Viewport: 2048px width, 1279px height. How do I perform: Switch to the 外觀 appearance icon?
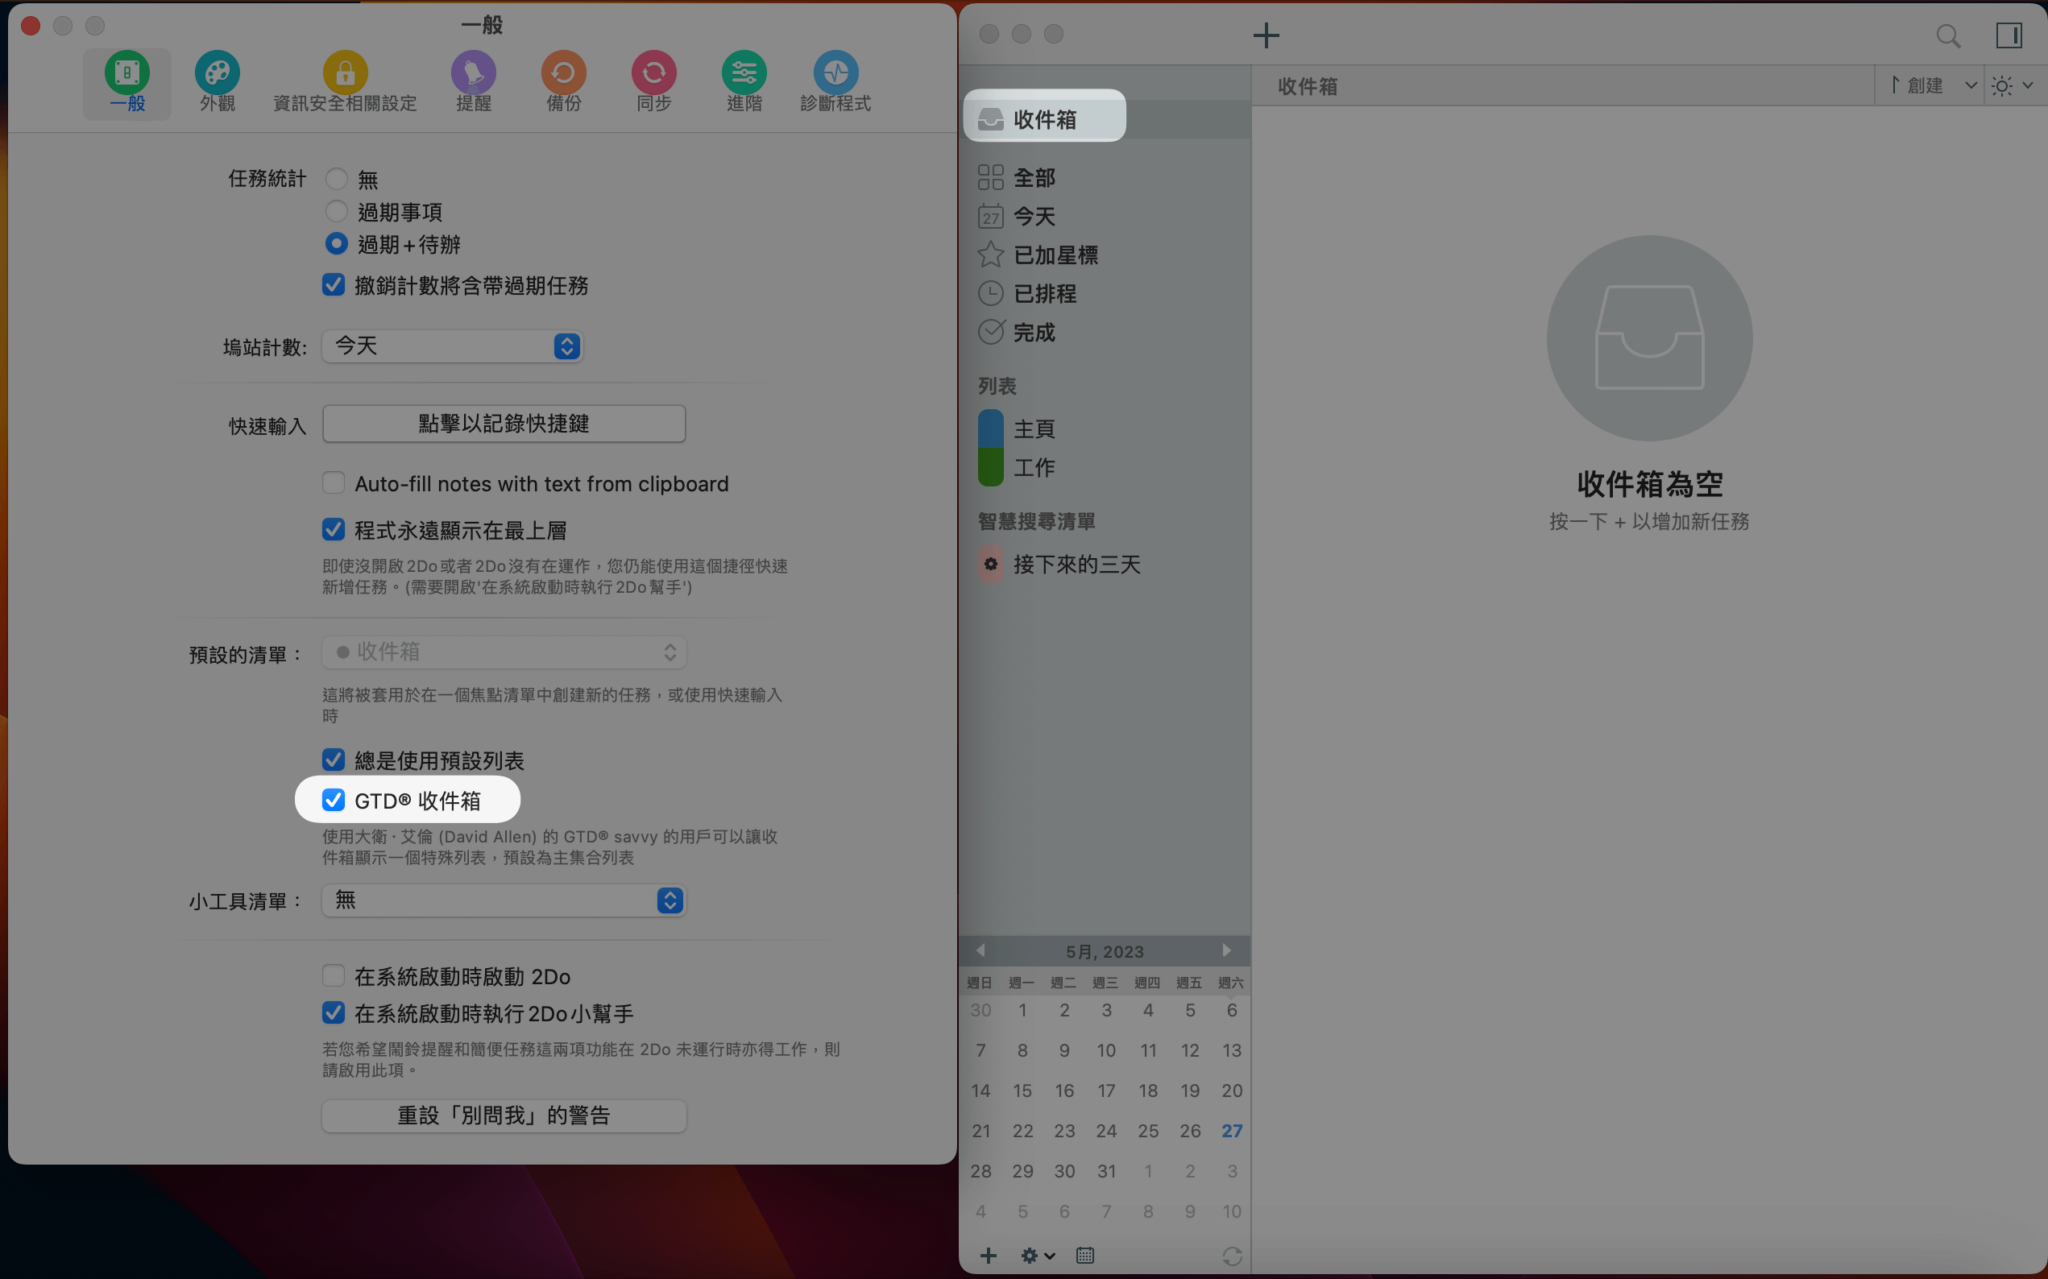(x=217, y=71)
